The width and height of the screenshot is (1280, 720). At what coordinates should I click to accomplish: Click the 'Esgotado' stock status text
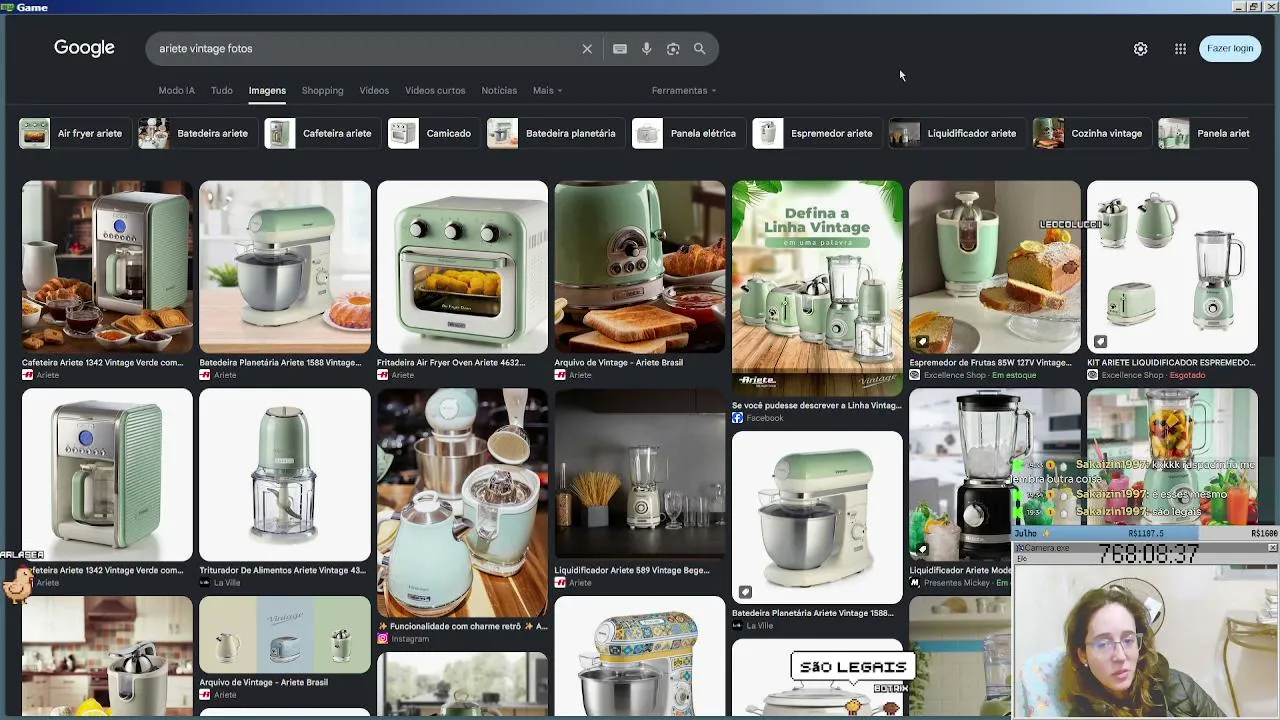pos(1188,375)
